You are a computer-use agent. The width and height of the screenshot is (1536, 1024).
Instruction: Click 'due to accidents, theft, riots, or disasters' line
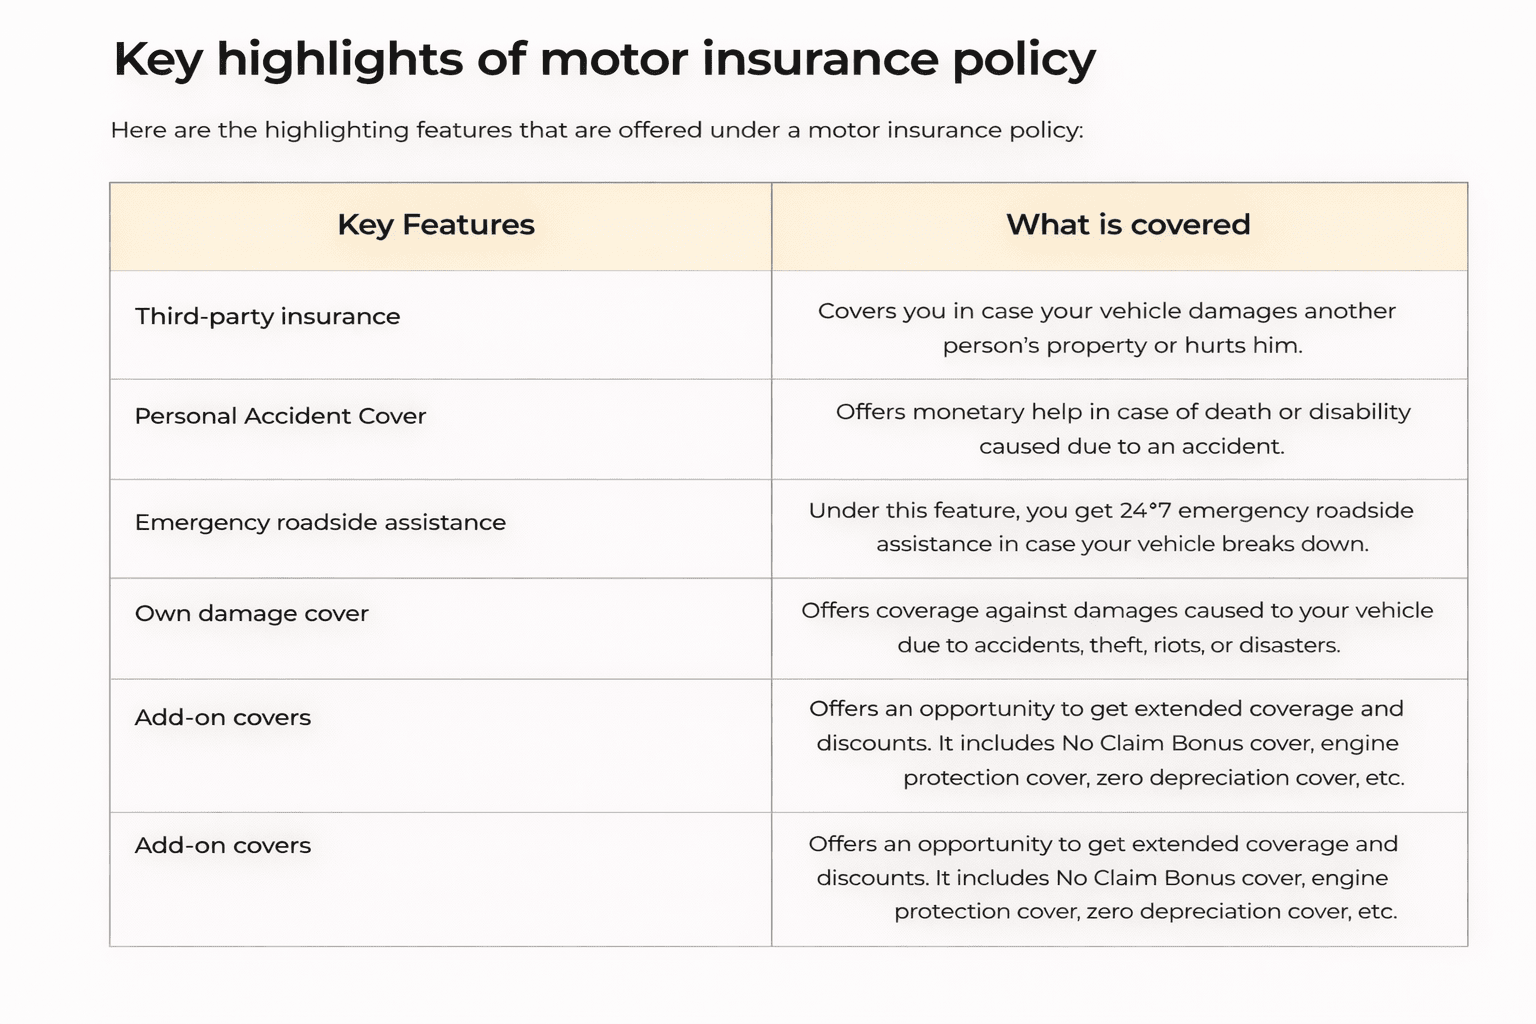(x=1118, y=645)
